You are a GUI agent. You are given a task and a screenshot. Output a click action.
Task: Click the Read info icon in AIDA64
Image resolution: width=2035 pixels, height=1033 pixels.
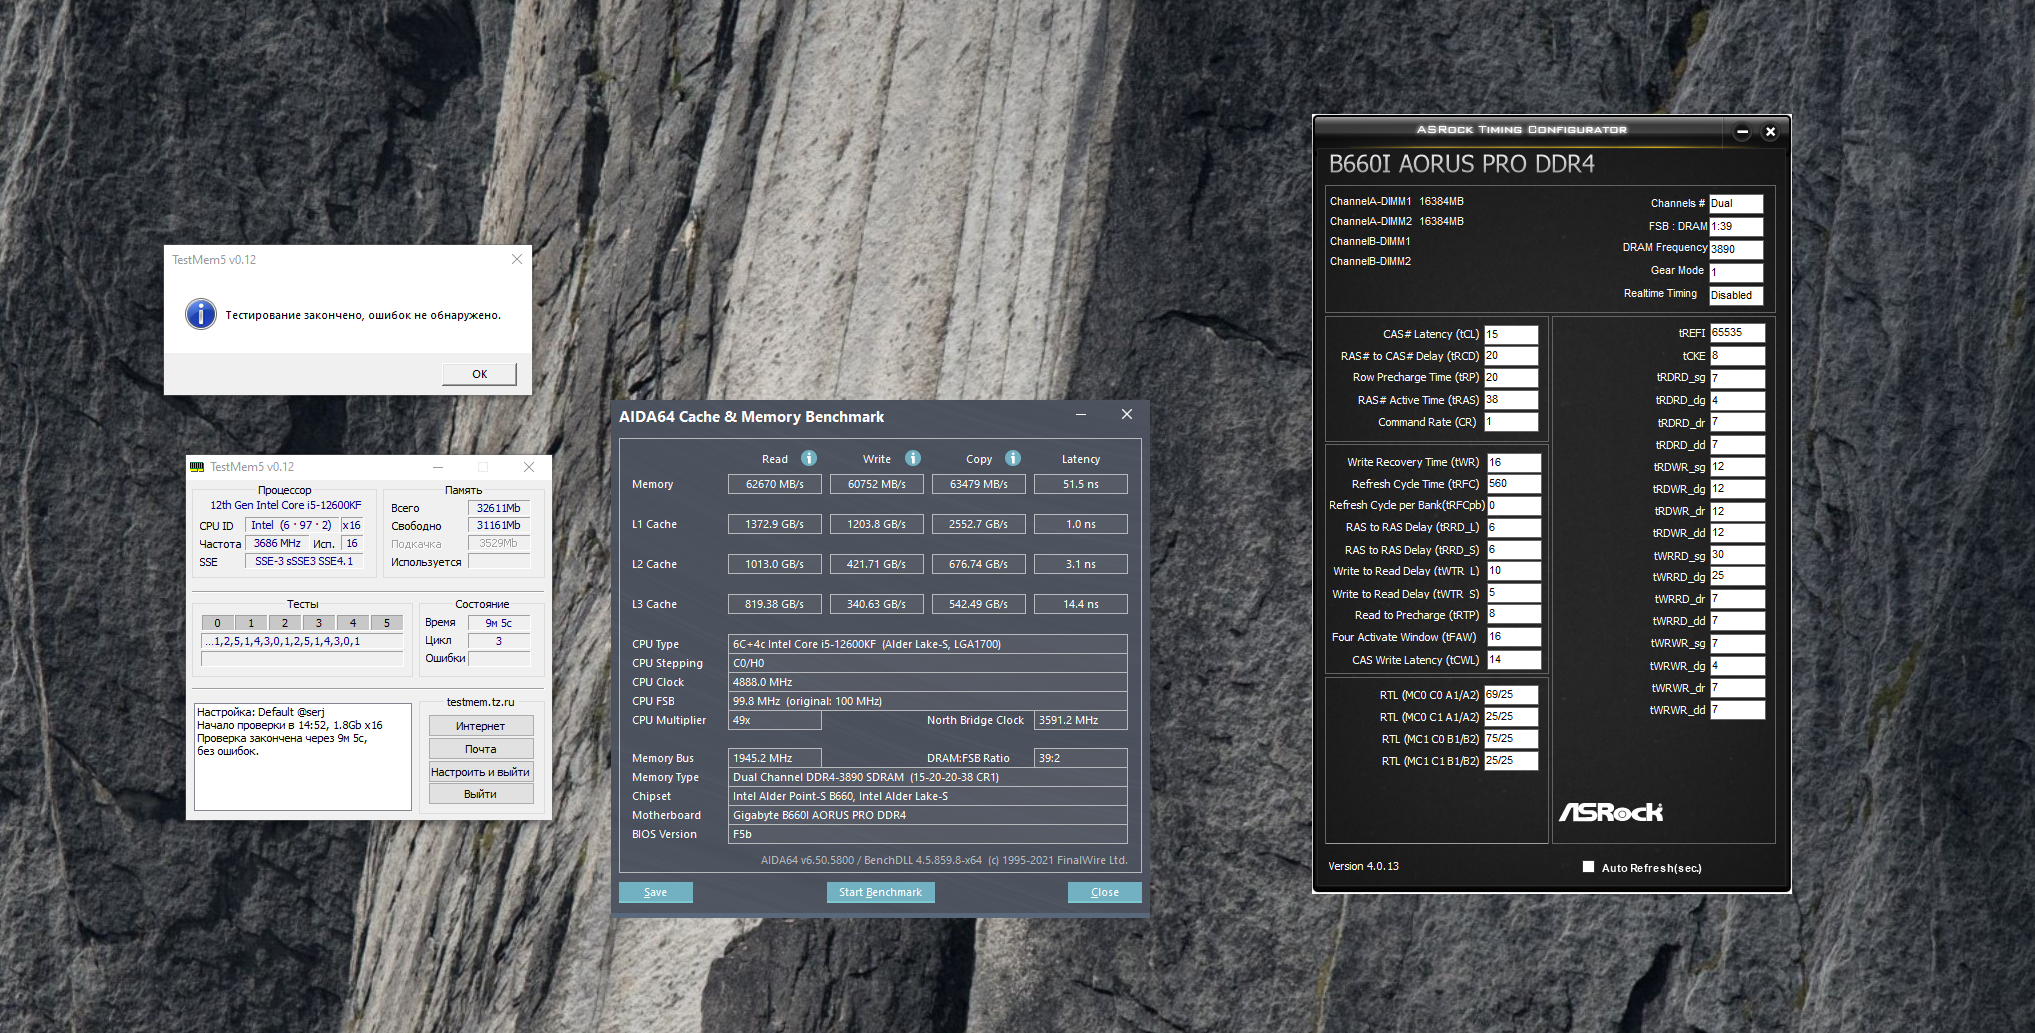pos(809,458)
